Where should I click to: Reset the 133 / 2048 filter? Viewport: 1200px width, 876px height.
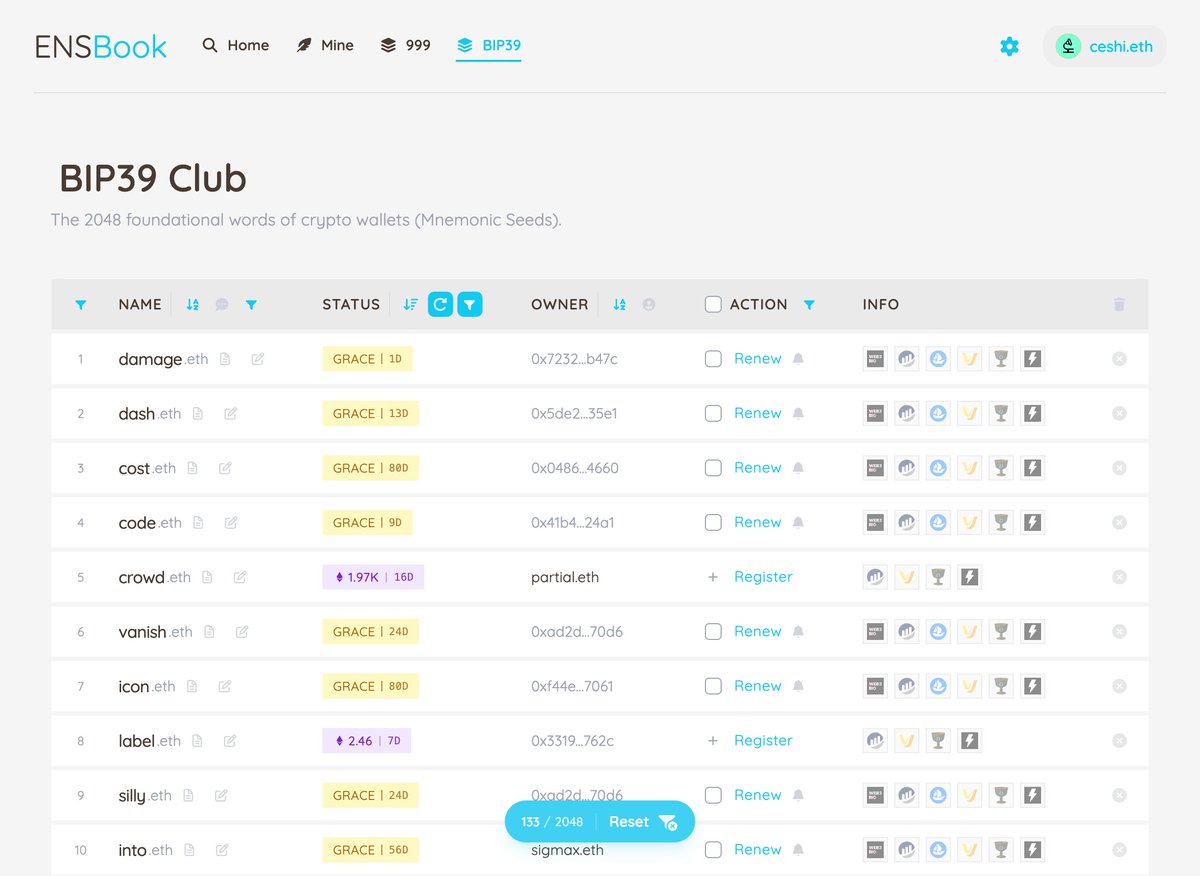coord(642,822)
